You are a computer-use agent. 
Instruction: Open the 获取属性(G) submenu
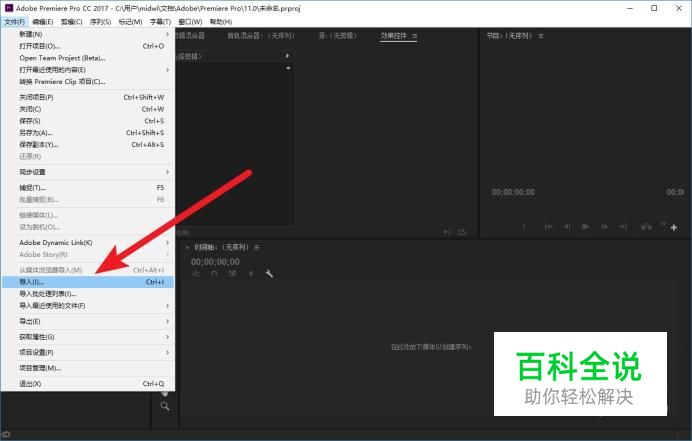[88, 337]
